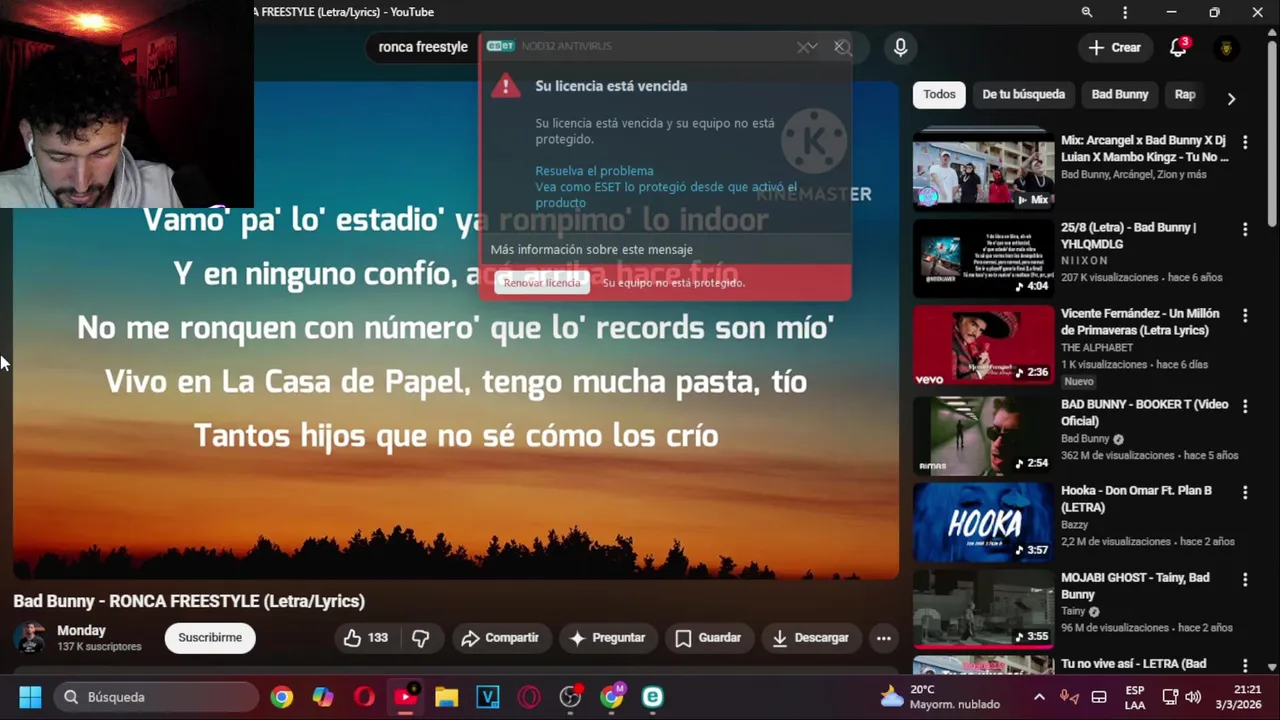Click 'Más información sobre este mensaje'
This screenshot has width=1280, height=720.
click(x=591, y=250)
